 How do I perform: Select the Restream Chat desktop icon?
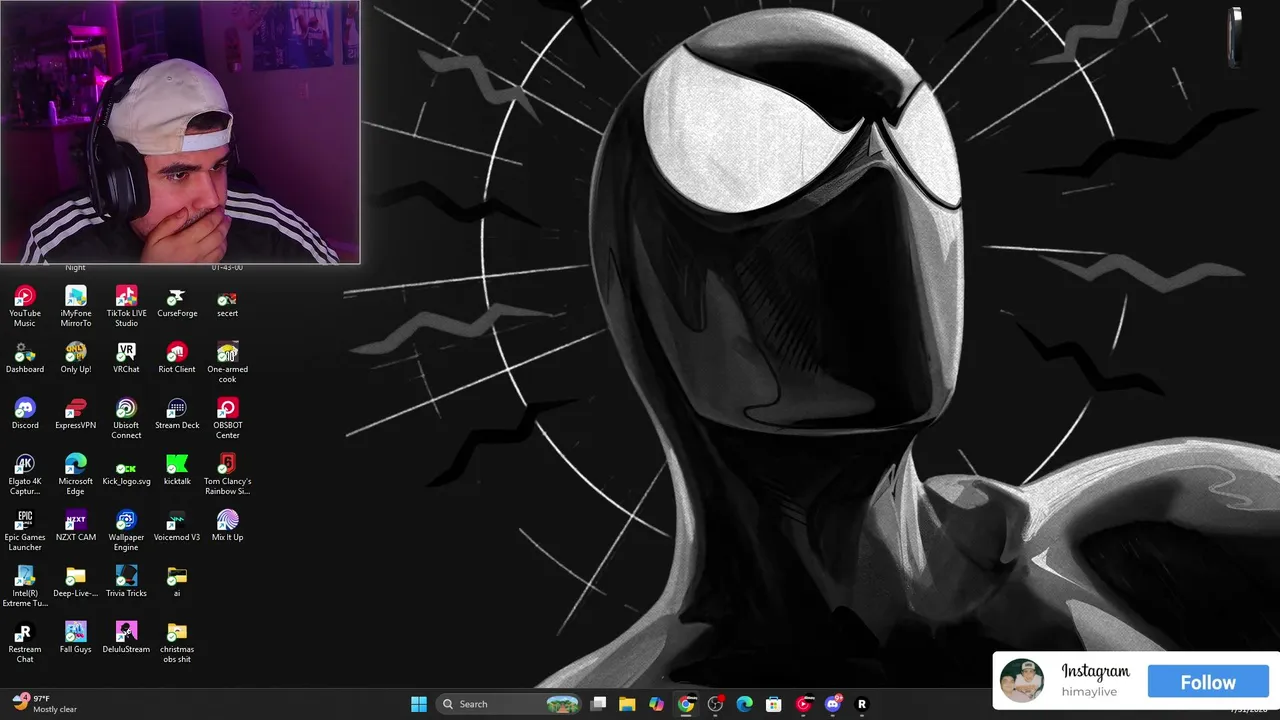(25, 642)
